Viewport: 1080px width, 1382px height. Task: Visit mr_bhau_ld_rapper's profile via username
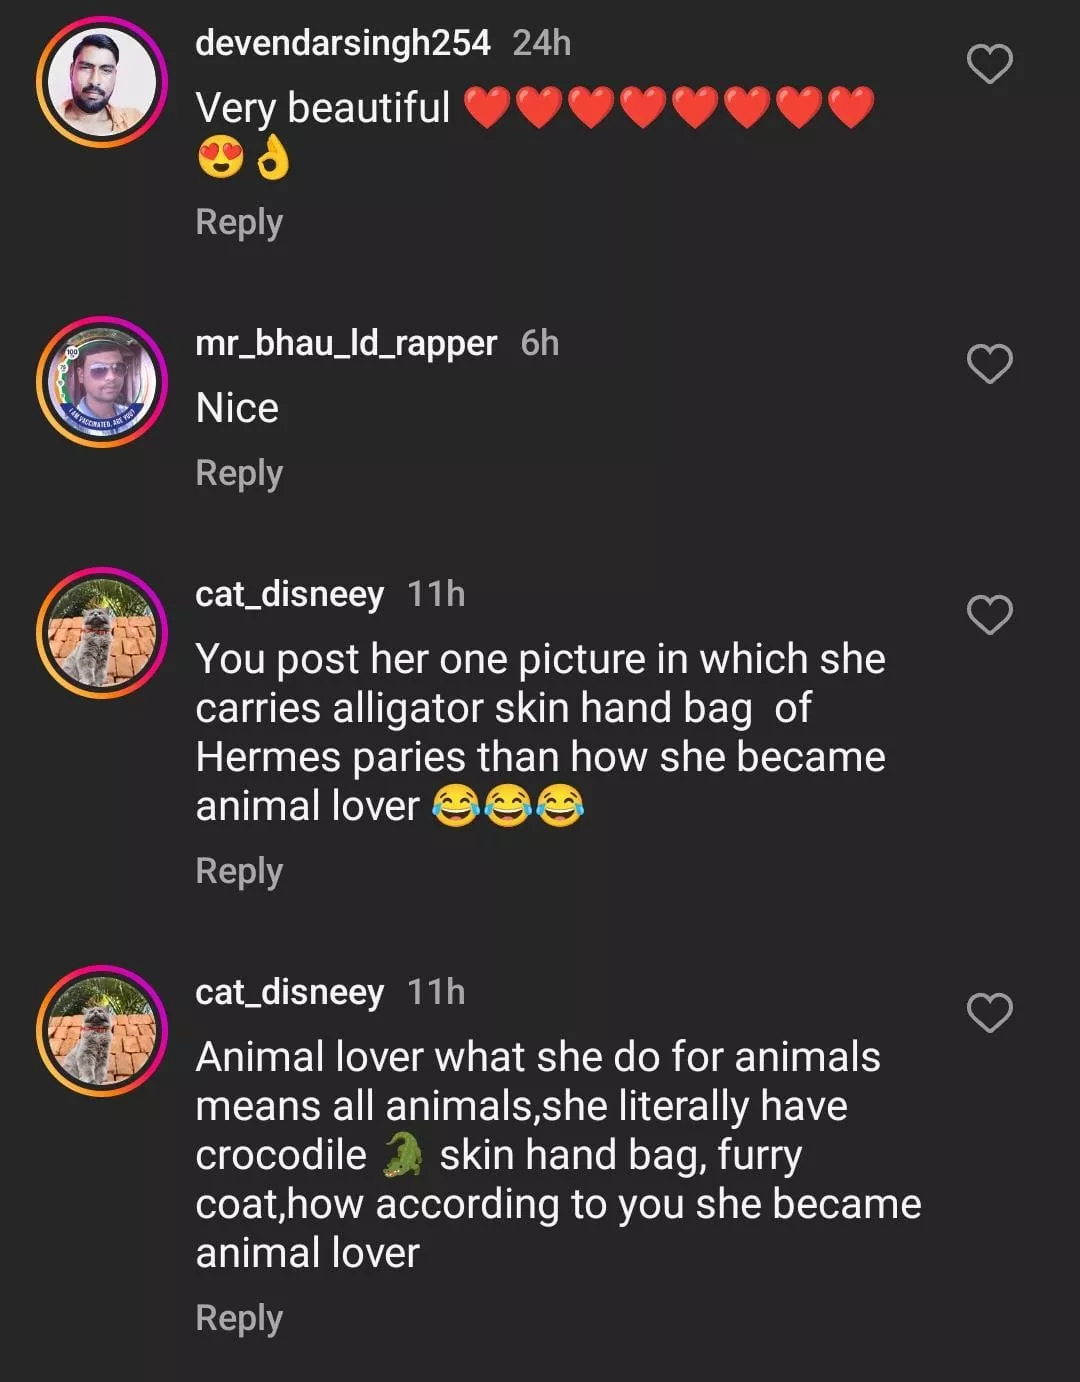point(346,343)
